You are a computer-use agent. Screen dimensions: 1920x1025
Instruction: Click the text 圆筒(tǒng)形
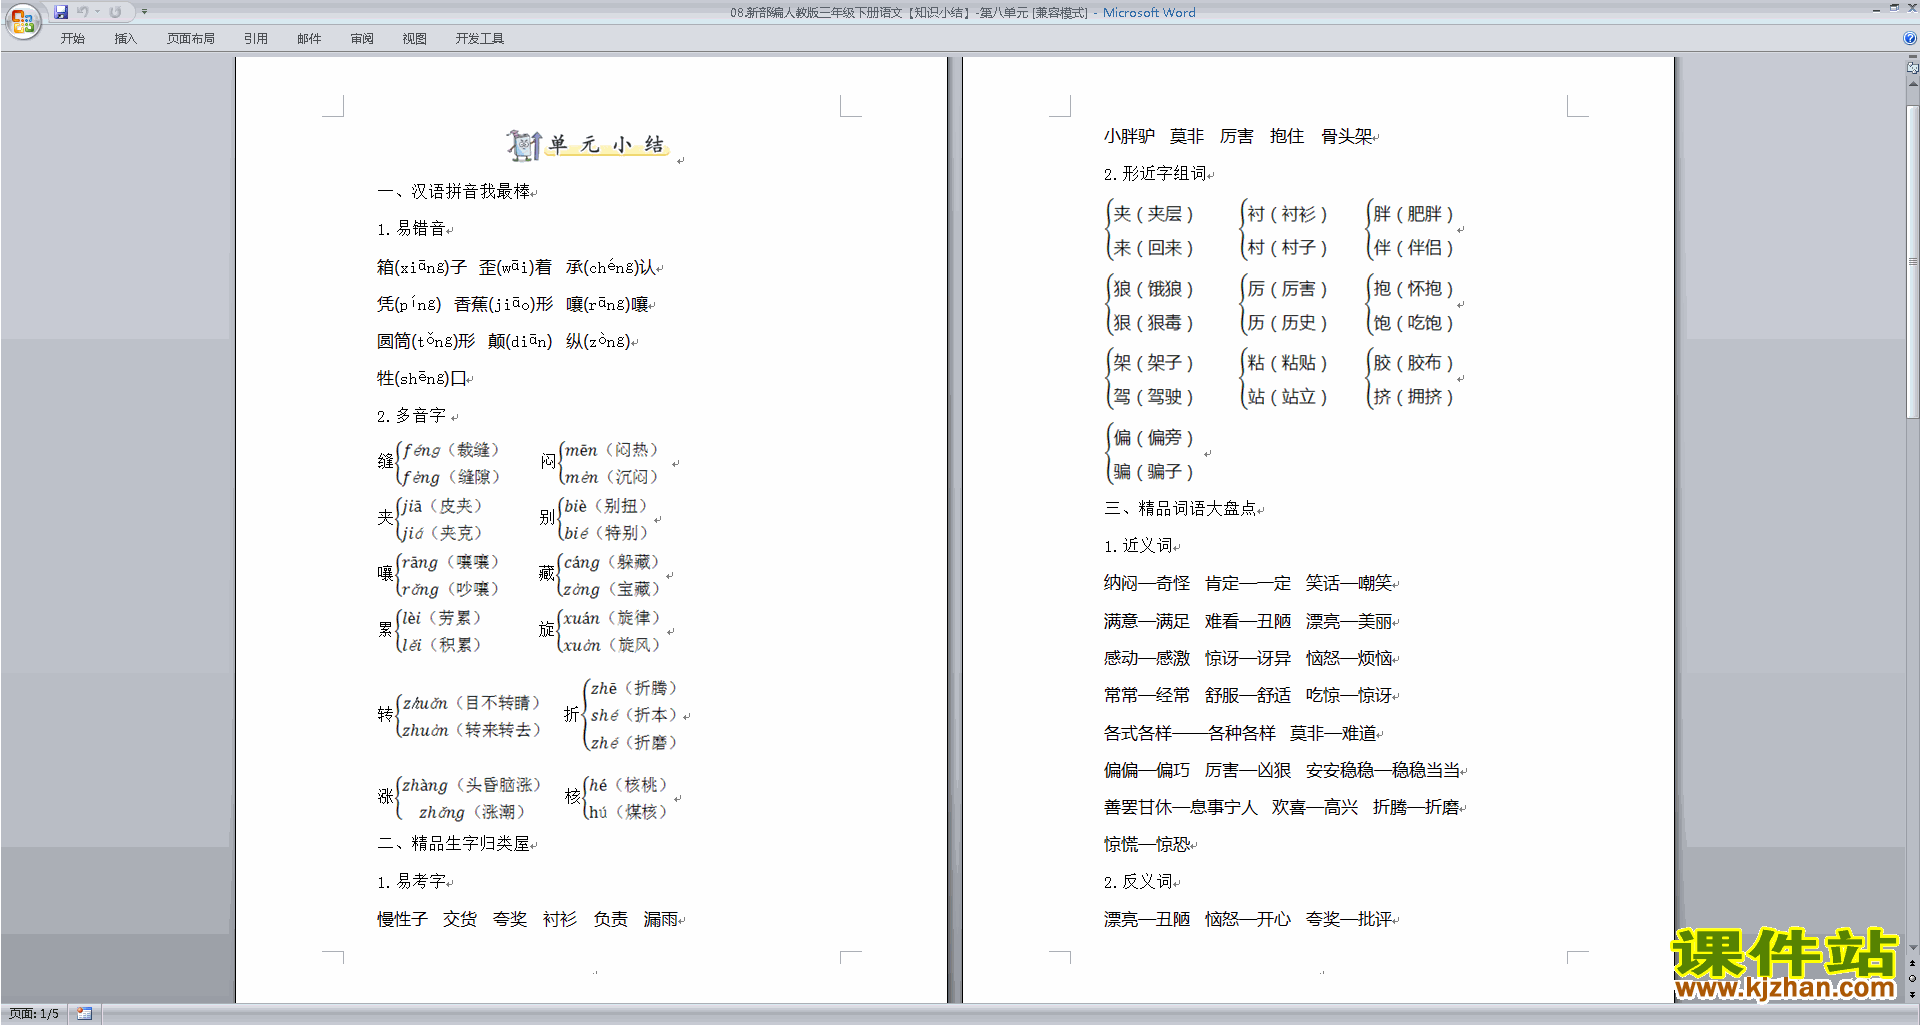point(426,341)
